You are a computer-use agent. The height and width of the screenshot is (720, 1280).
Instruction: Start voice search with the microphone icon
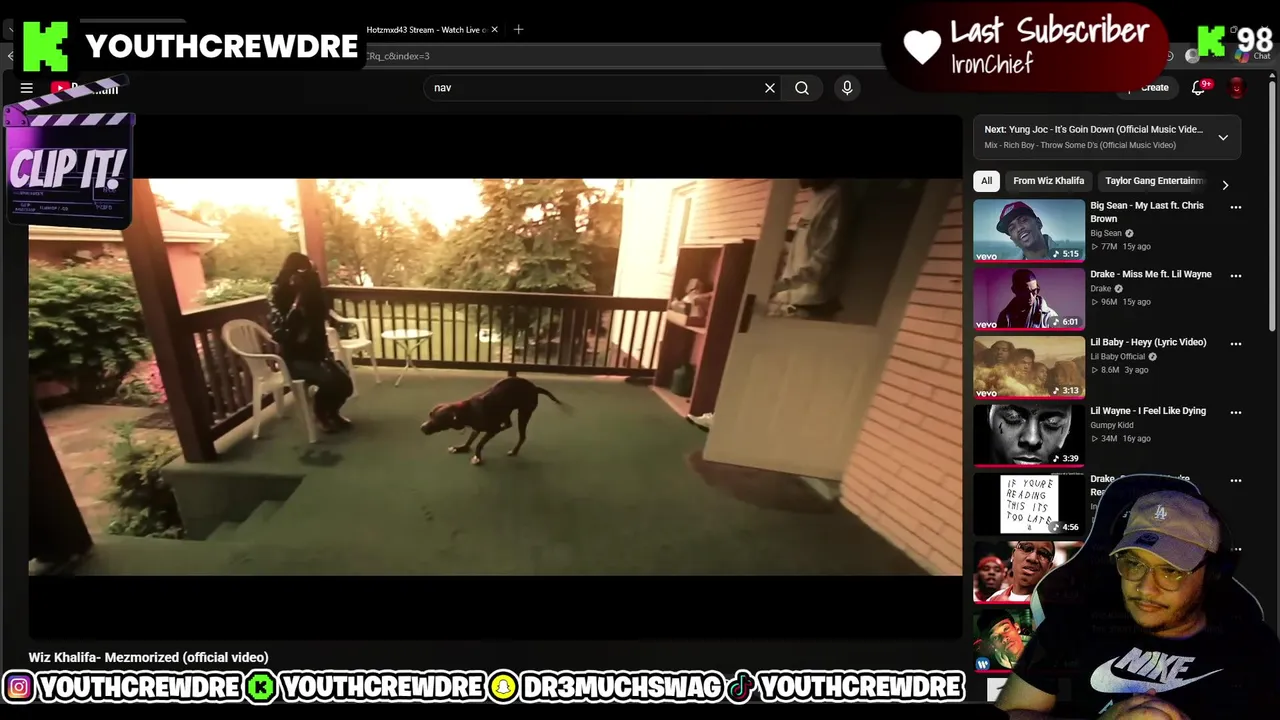(847, 88)
